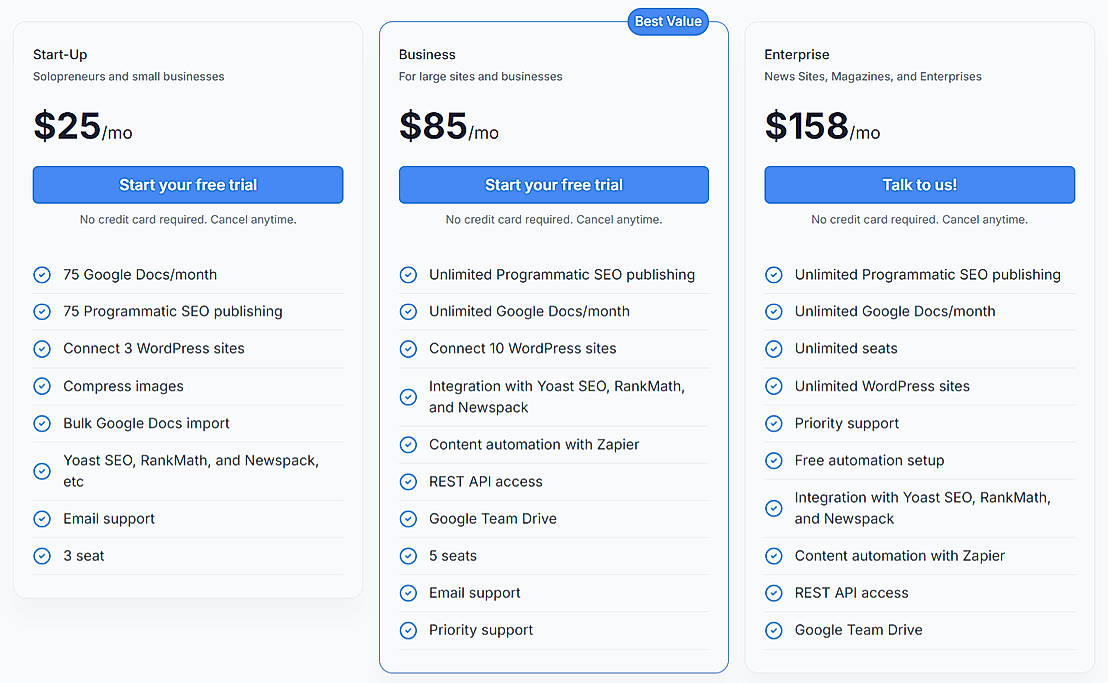Click checkmark beside Business Email support
Viewport: 1108px width, 683px height.
(x=408, y=593)
